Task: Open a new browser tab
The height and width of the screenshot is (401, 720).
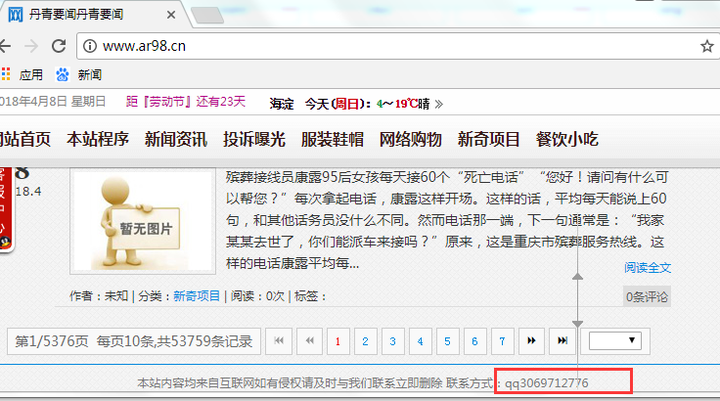Action: (207, 15)
